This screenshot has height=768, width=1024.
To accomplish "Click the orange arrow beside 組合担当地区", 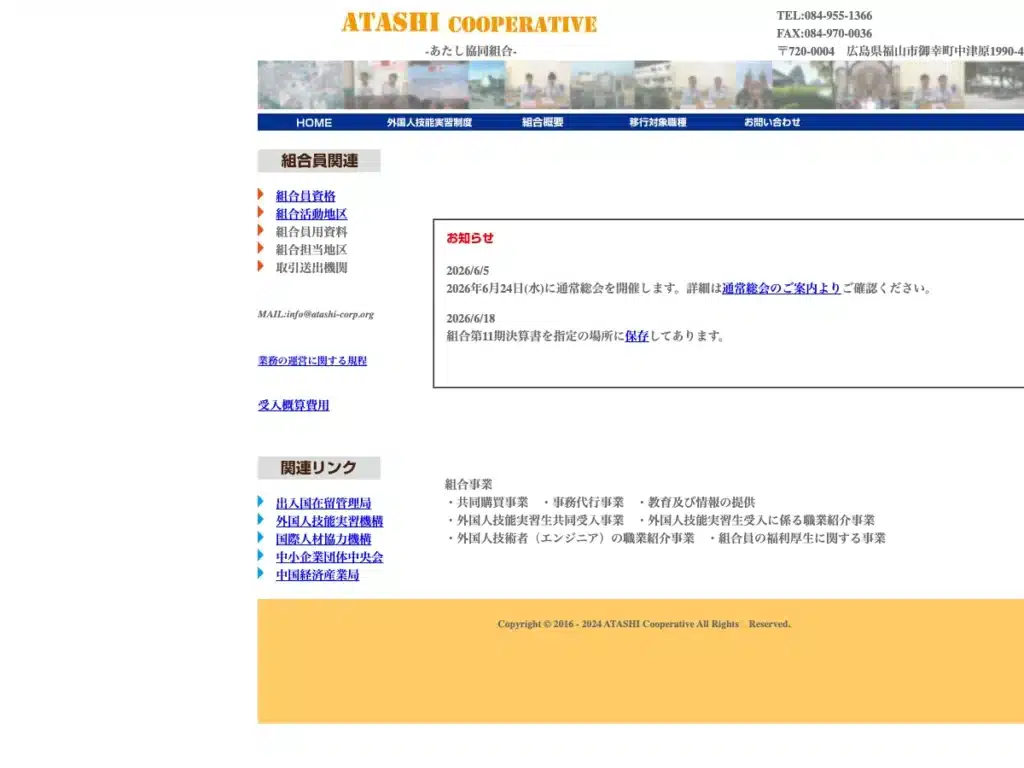I will [261, 248].
